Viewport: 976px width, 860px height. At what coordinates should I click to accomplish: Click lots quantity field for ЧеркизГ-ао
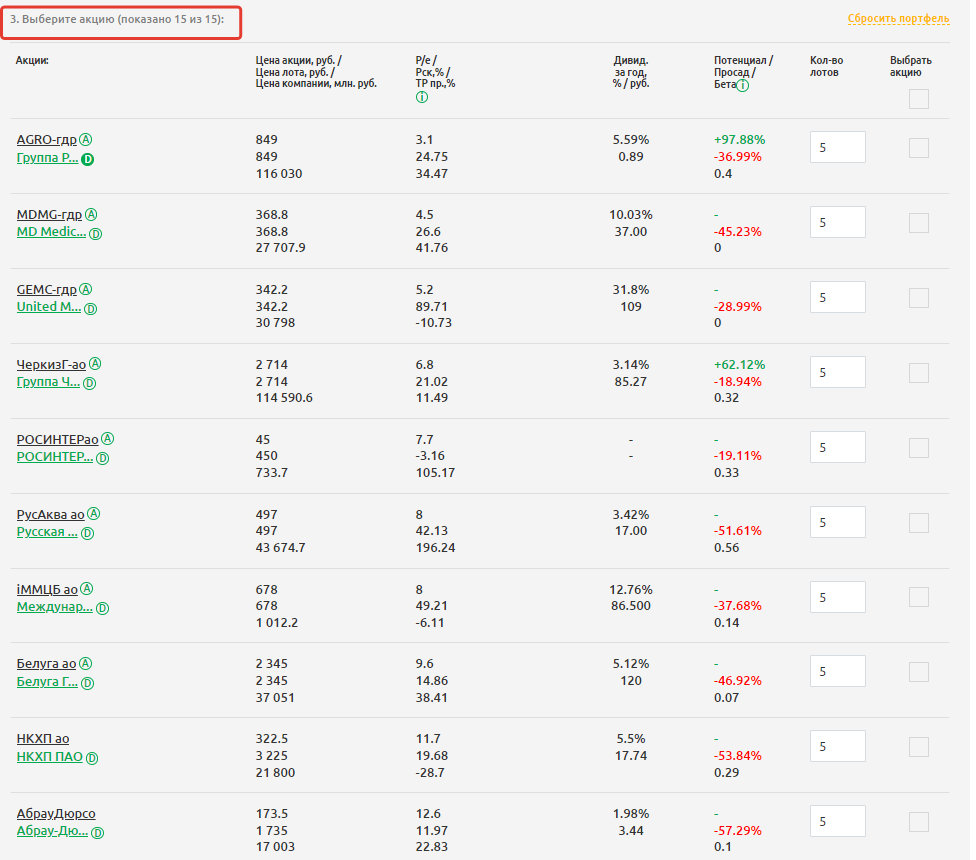tap(836, 372)
